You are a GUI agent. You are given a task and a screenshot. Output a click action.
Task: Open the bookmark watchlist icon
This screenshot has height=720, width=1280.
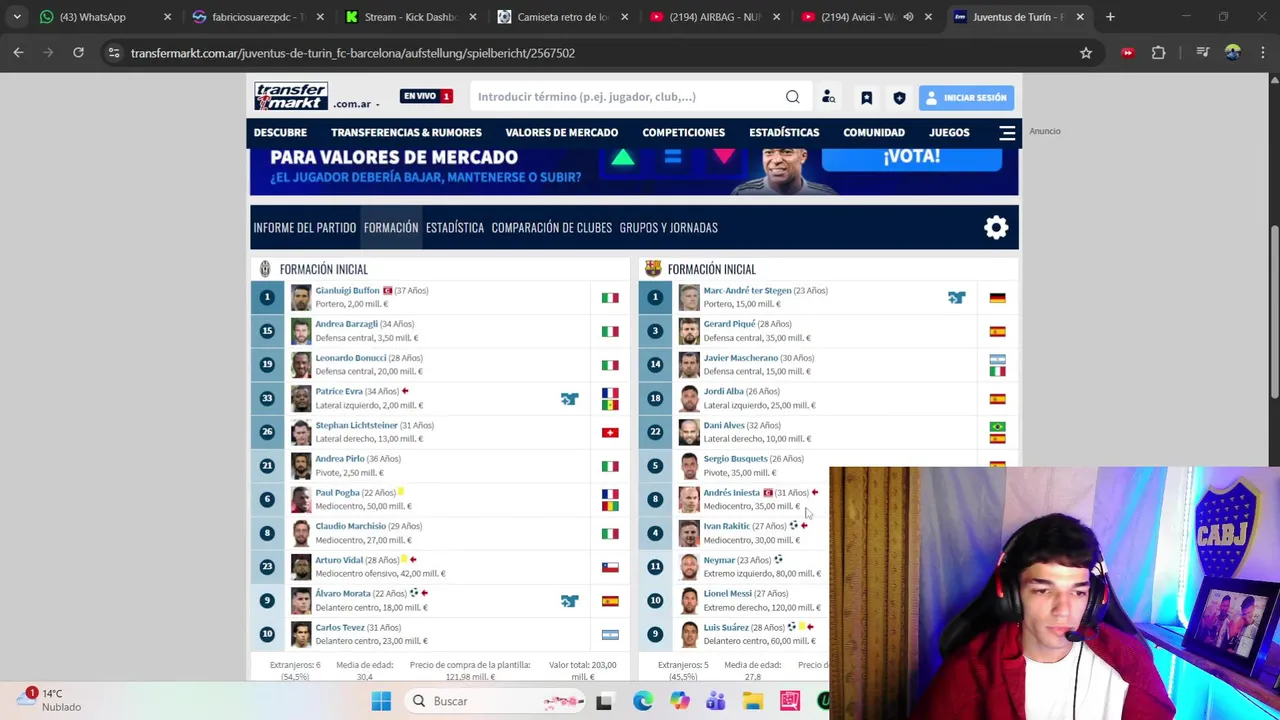(866, 97)
